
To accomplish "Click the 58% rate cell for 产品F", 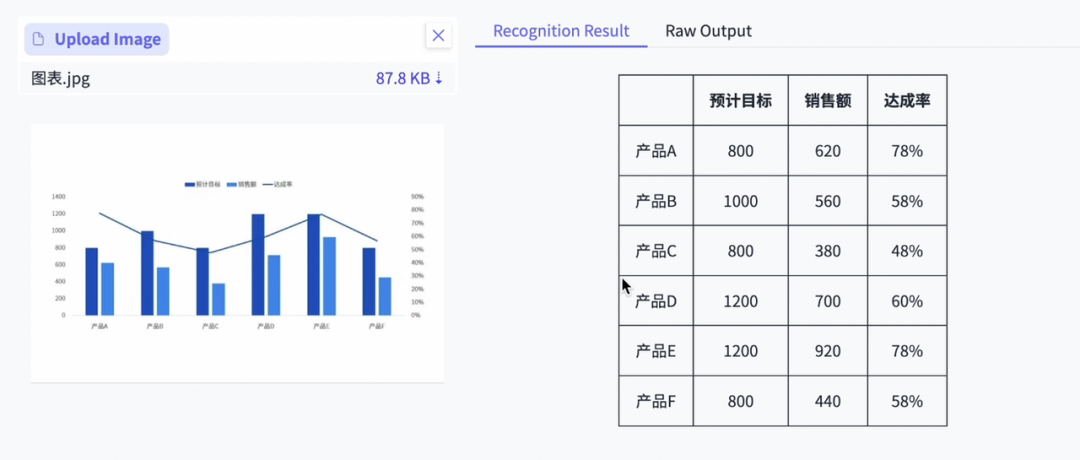I will (907, 401).
